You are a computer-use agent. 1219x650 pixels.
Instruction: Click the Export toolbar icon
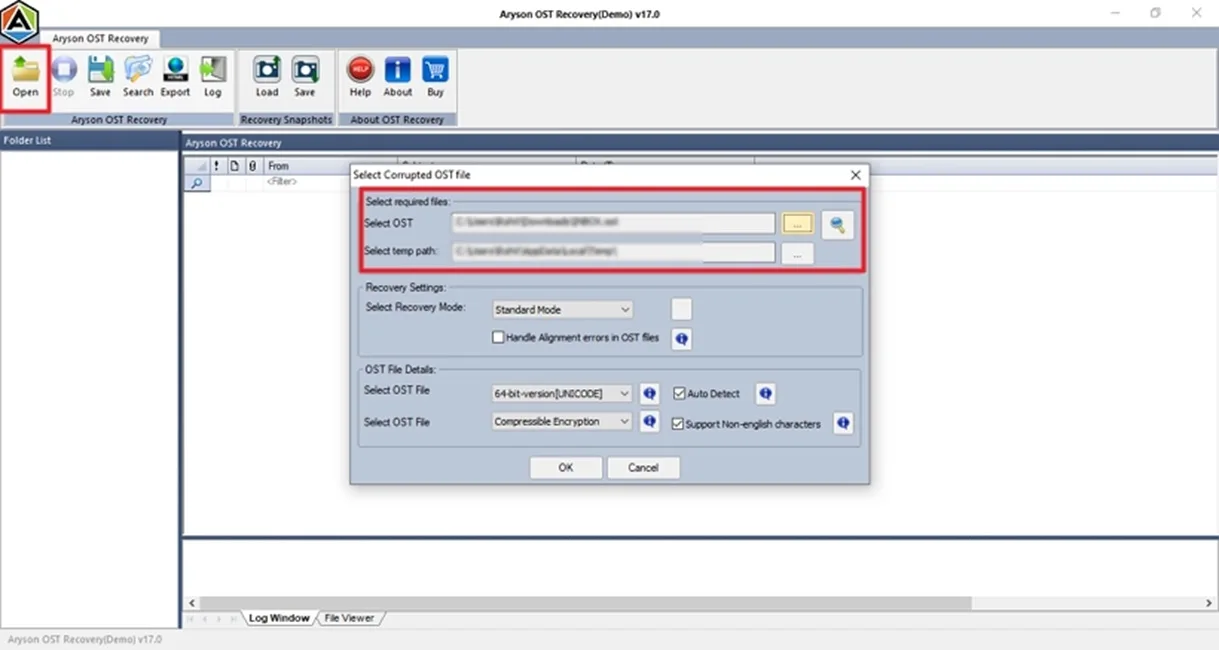(x=175, y=77)
